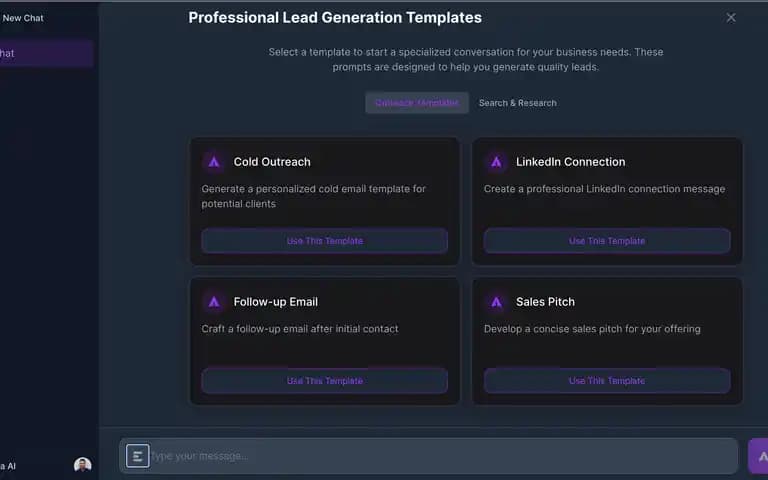Click 'Generate a personalized cold email' description
This screenshot has height=480, width=768.
(x=313, y=196)
